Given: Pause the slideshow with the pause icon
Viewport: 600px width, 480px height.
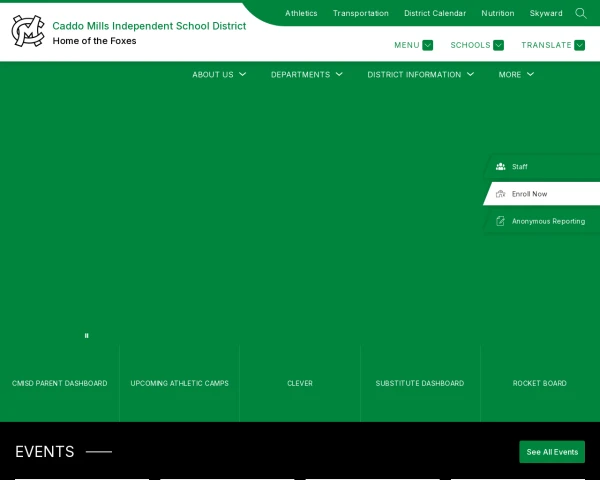Looking at the screenshot, I should 86,336.
